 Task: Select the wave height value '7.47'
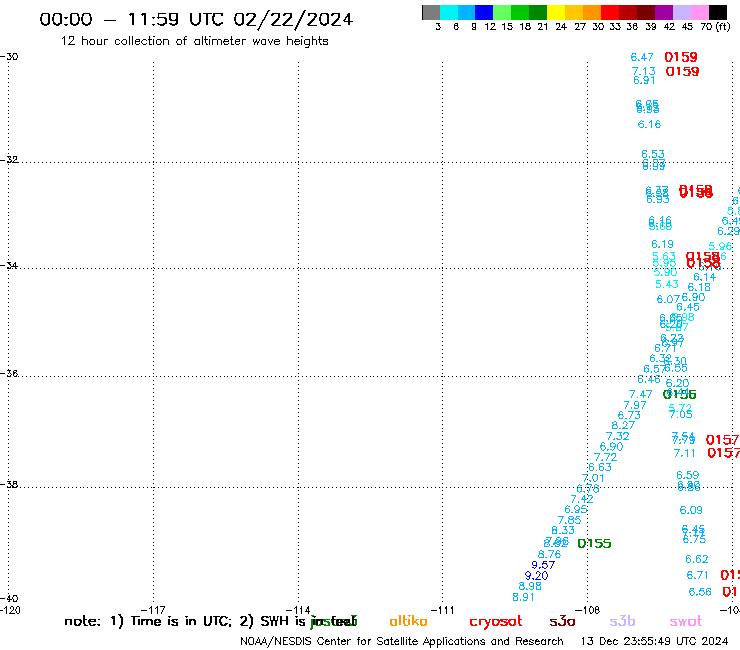click(x=640, y=395)
